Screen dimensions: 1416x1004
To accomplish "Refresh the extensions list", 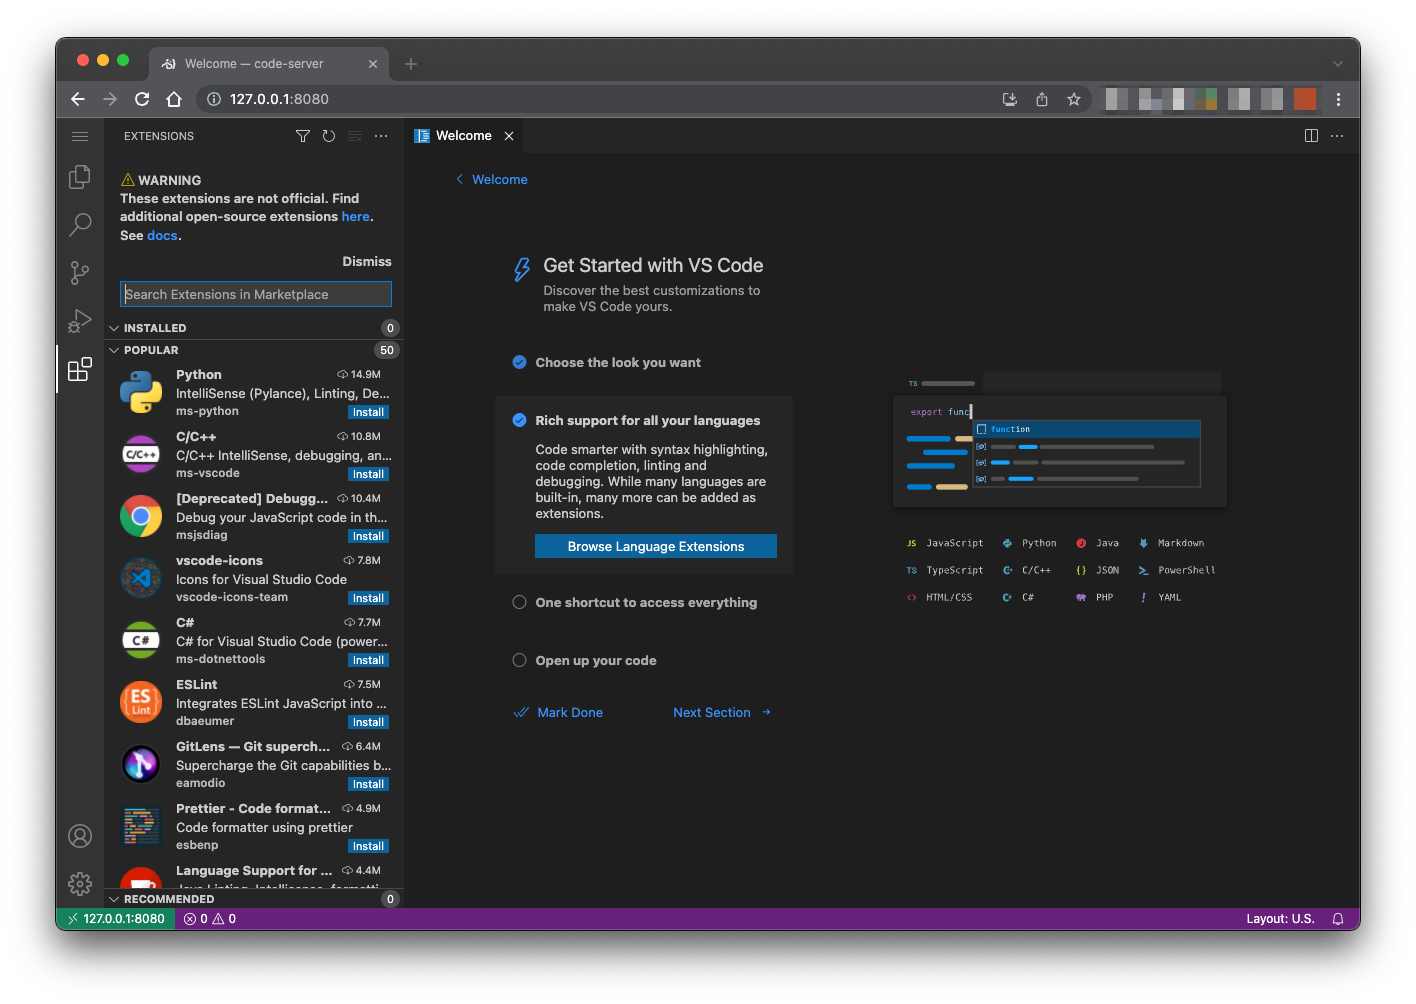I will (x=329, y=136).
